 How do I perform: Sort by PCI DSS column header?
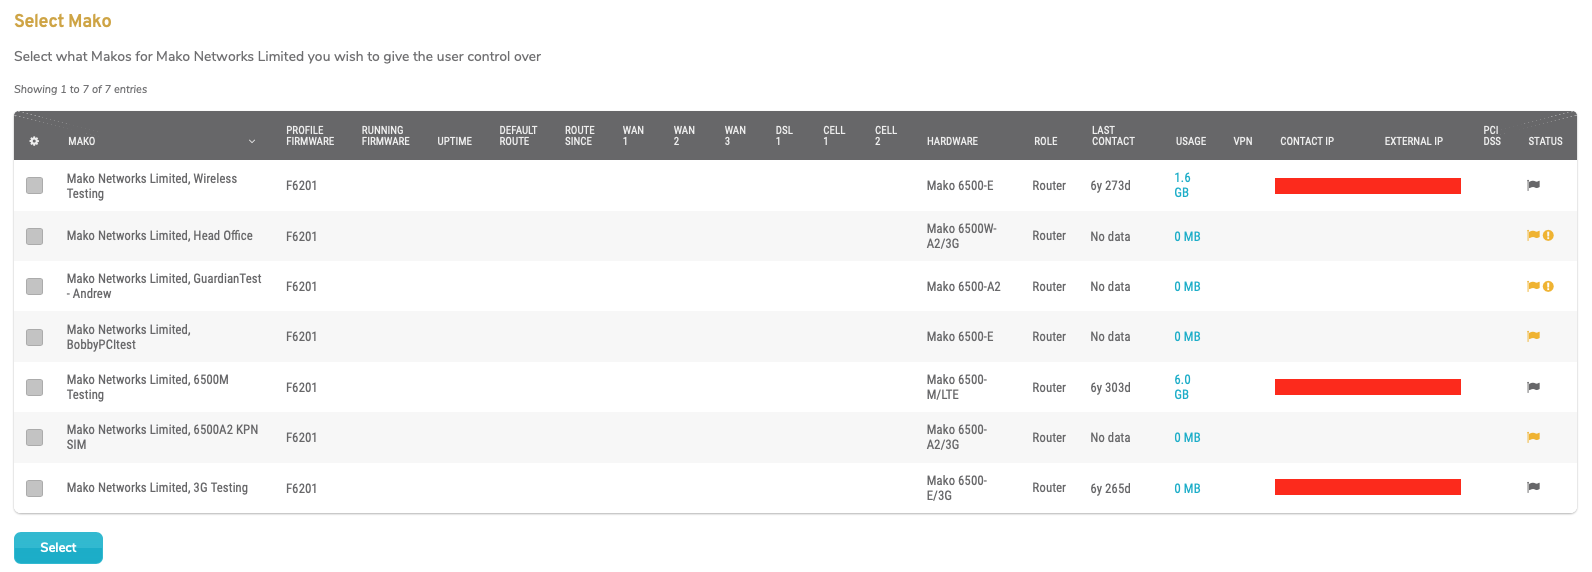(x=1491, y=136)
